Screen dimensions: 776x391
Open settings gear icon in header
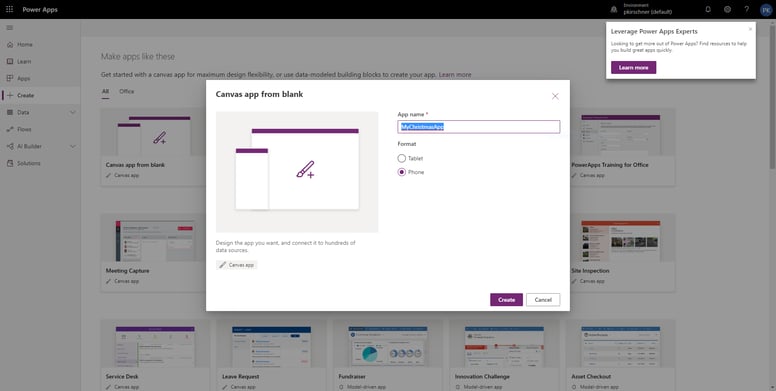[728, 9]
